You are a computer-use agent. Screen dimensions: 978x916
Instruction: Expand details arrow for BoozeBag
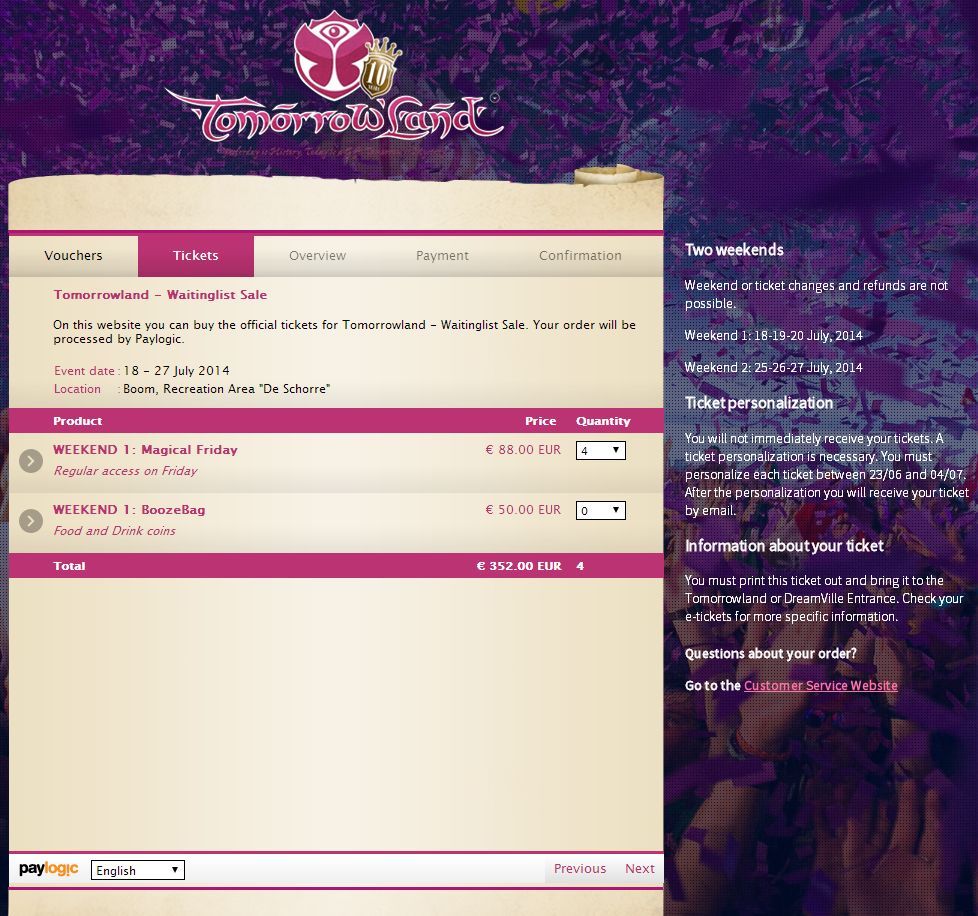31,521
